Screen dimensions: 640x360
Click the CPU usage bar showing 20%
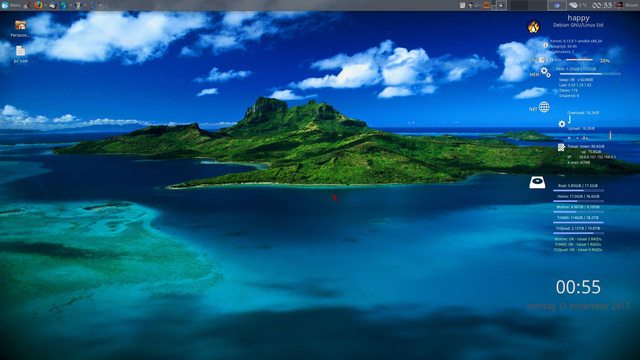[579, 60]
